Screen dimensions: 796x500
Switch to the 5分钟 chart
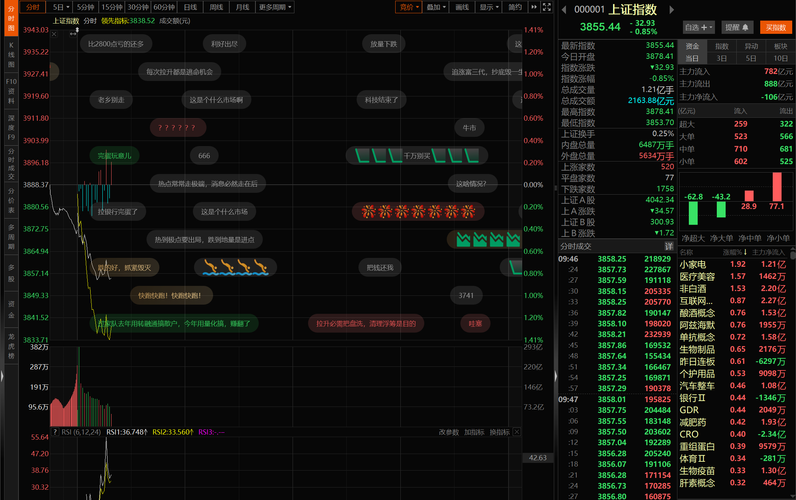click(85, 7)
